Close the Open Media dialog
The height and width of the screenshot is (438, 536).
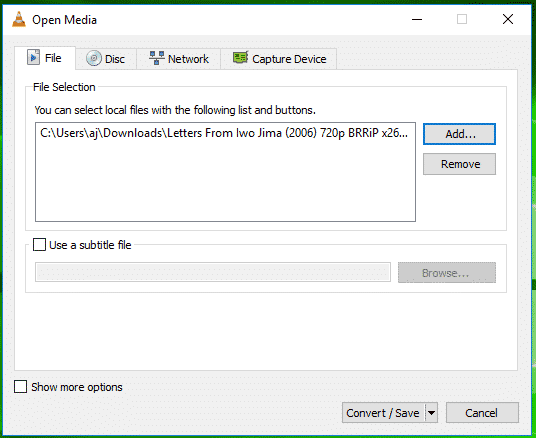(x=508, y=19)
